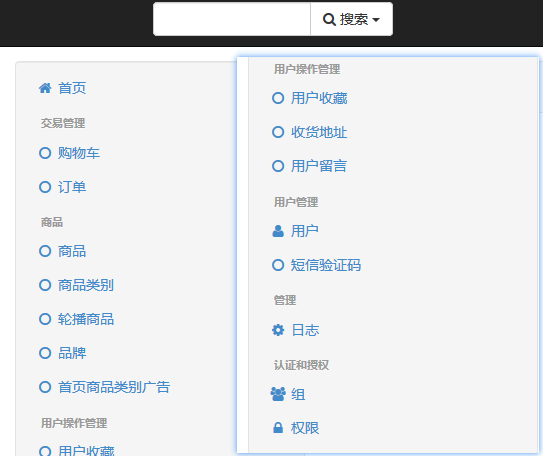This screenshot has width=543, height=456.
Task: Open the 商品 menu link
Action: 72,251
